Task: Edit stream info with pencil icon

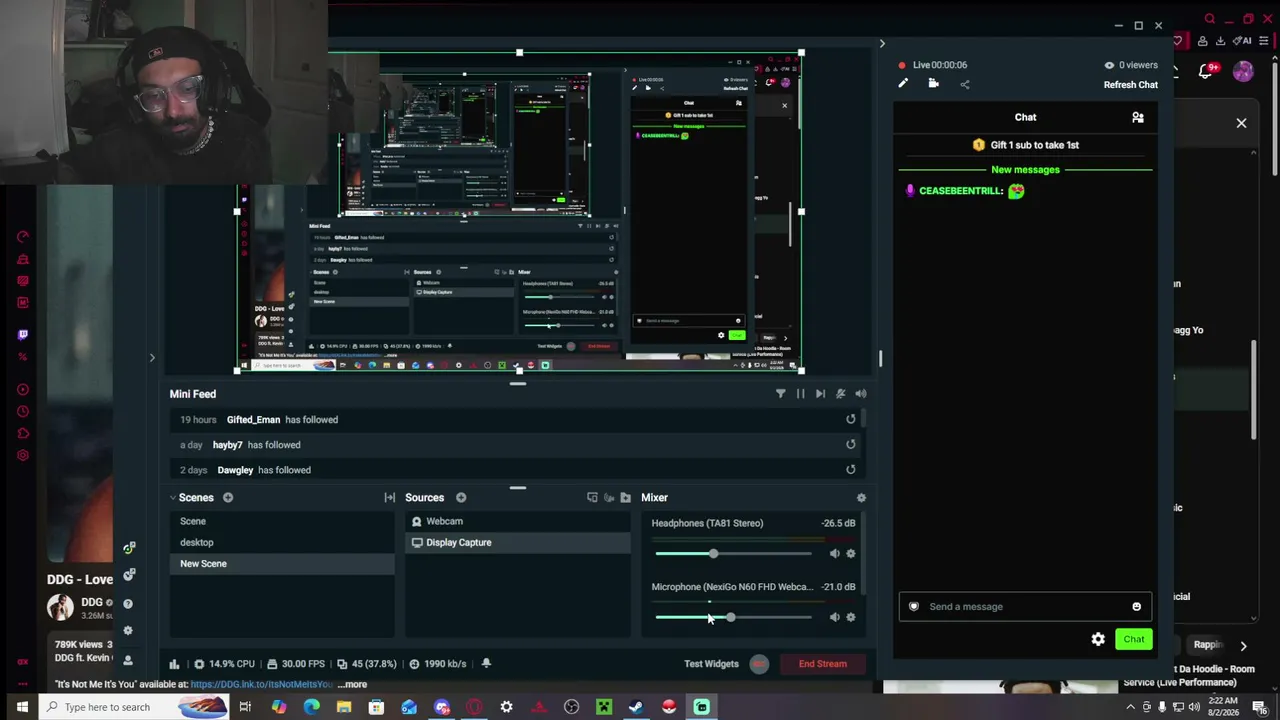Action: 903,84
